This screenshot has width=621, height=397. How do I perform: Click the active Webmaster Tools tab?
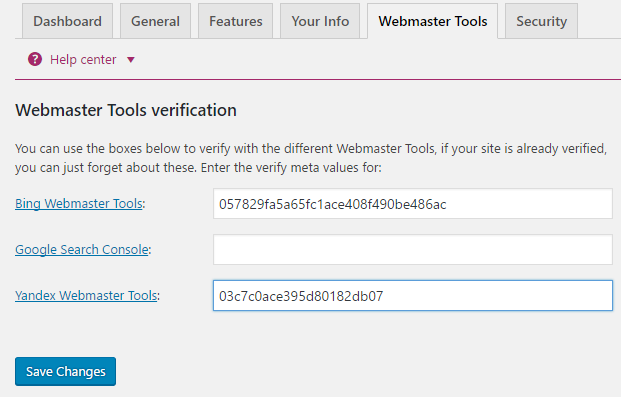tap(432, 21)
